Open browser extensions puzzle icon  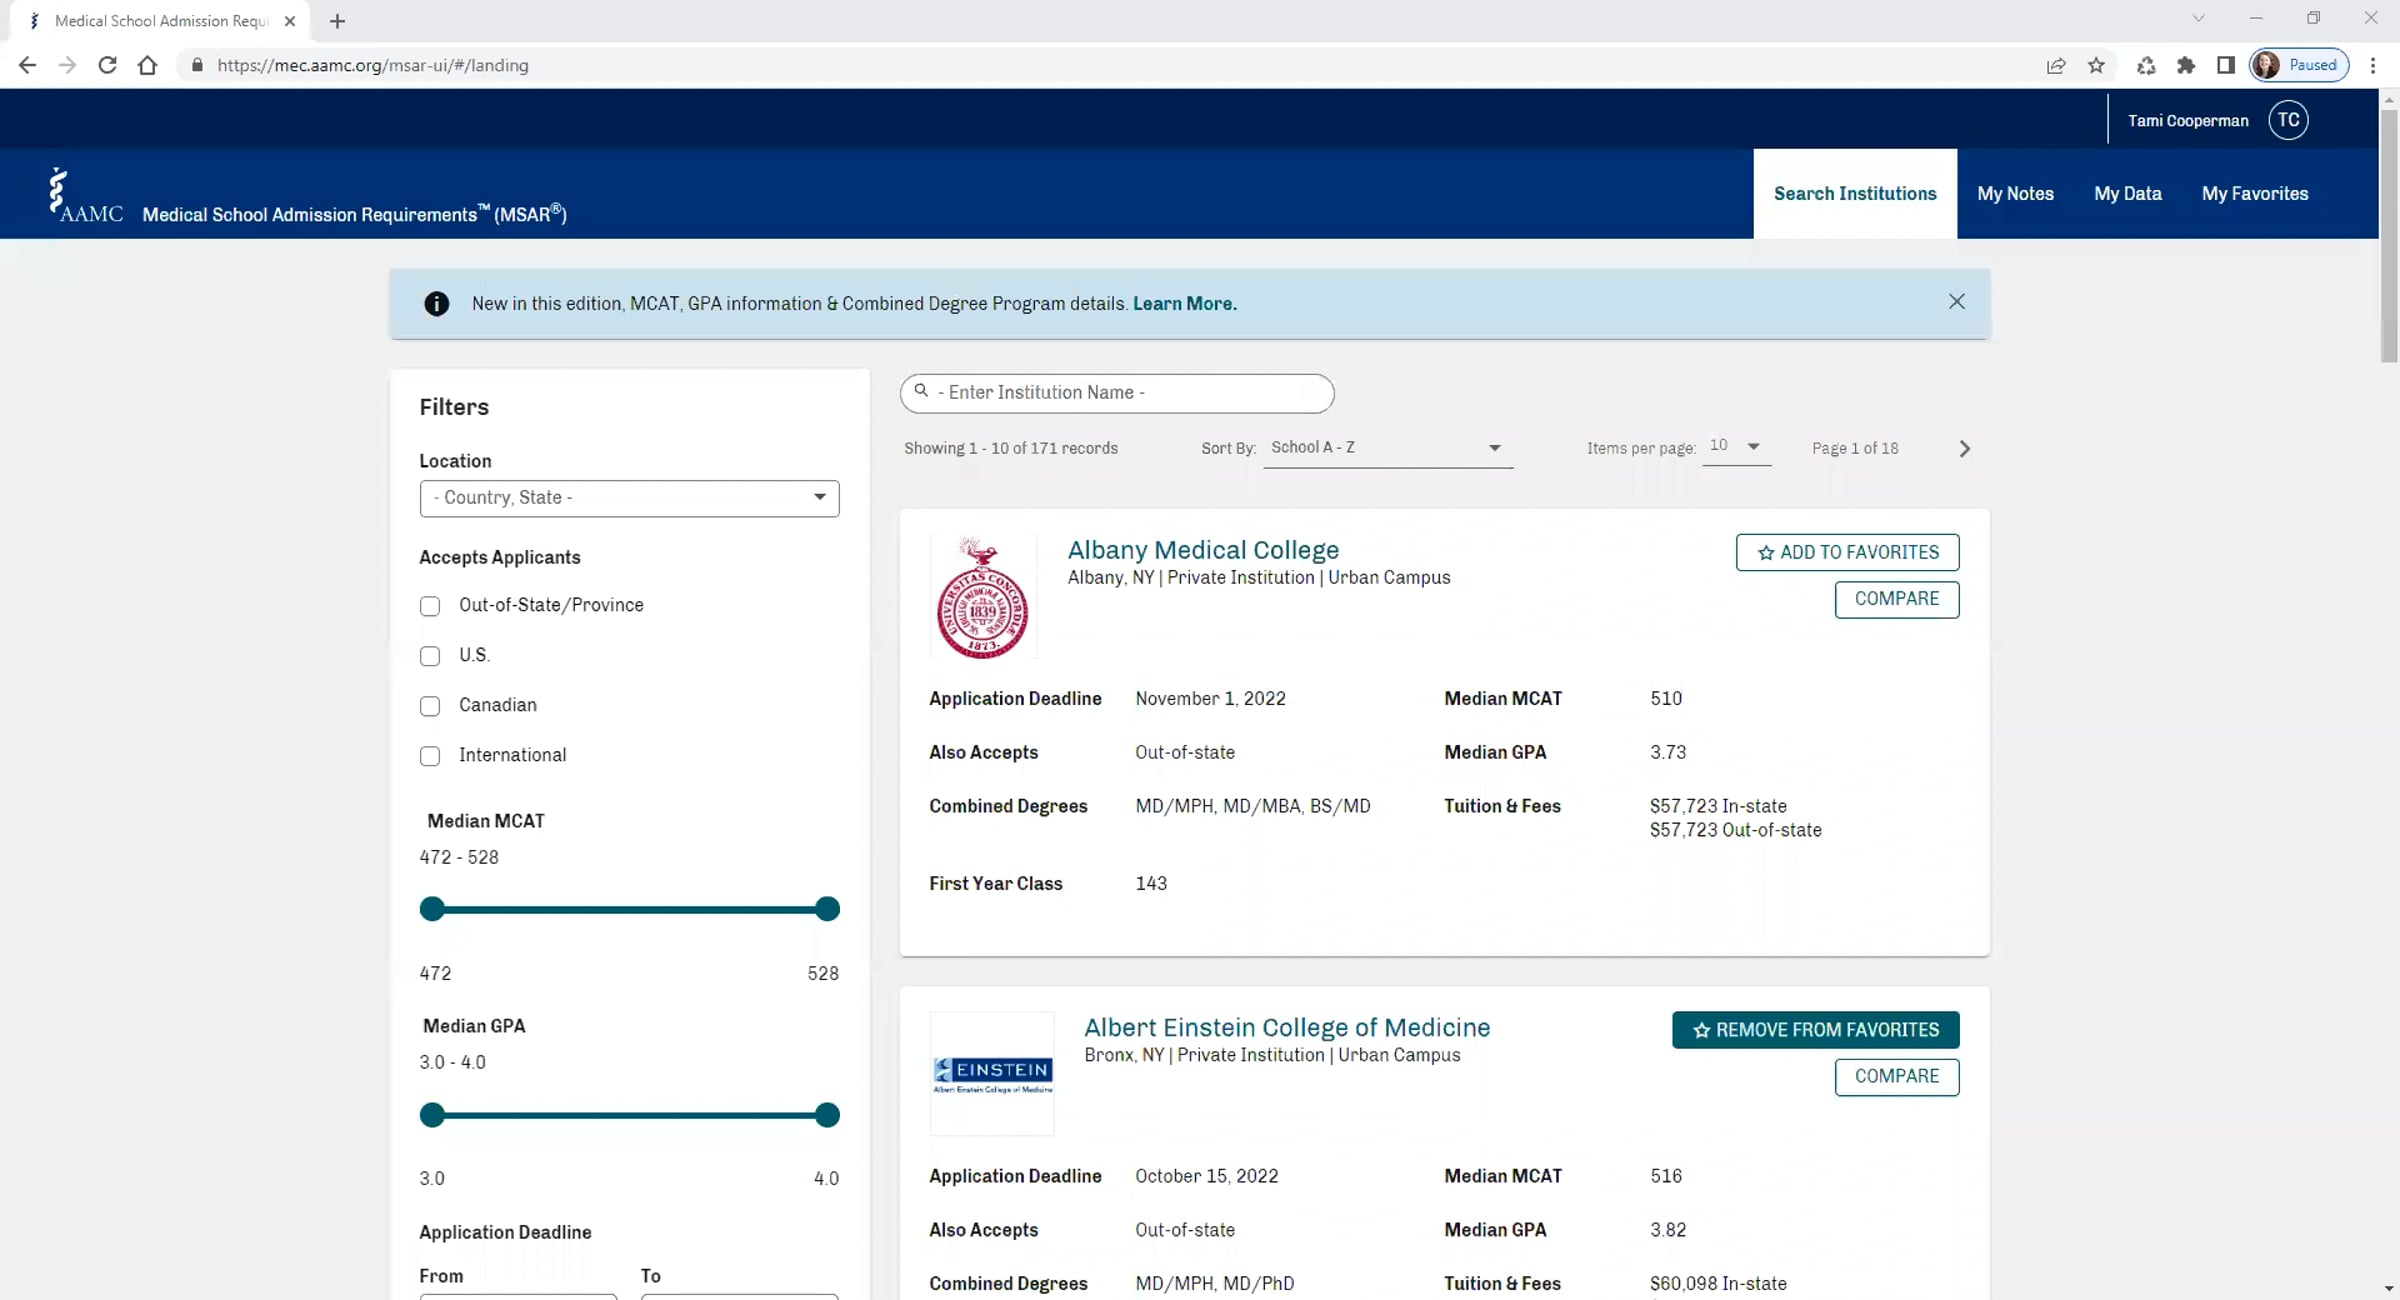[2186, 65]
